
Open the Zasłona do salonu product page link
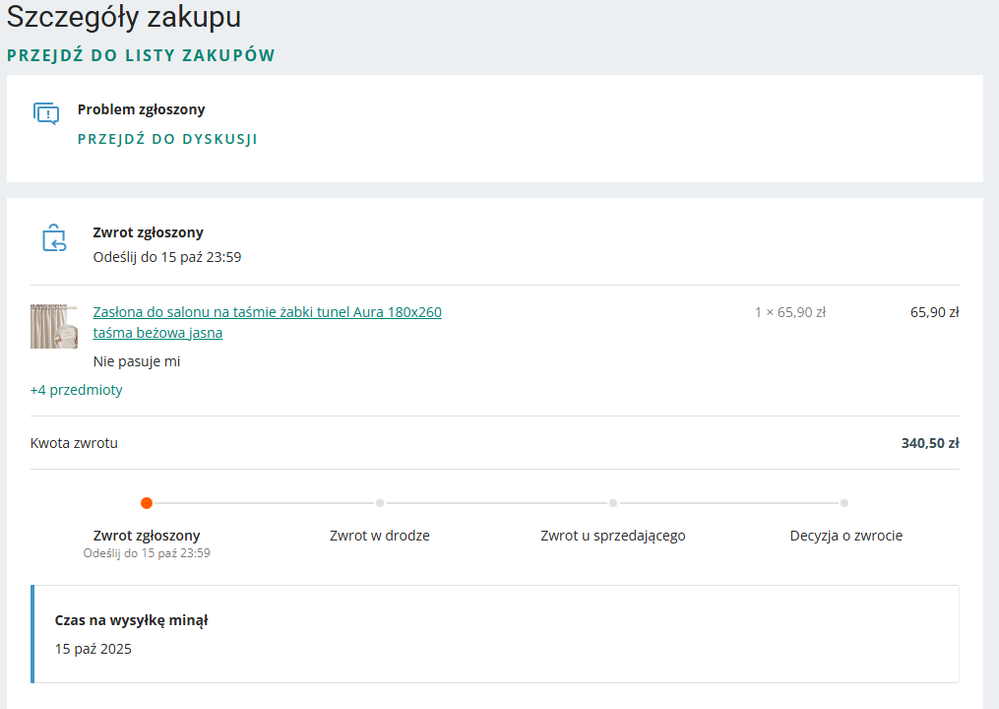pyautogui.click(x=266, y=312)
